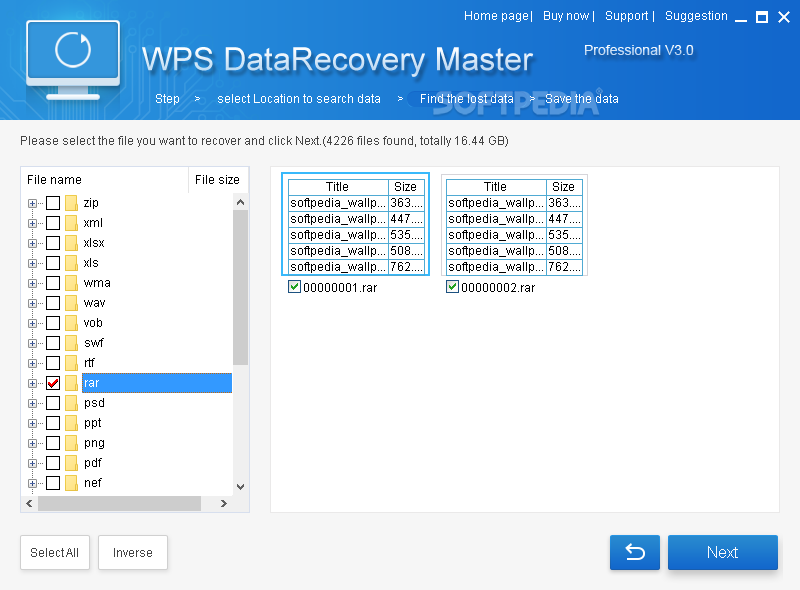Click the vertical scrollbar thumb in file tree

pyautogui.click(x=240, y=287)
